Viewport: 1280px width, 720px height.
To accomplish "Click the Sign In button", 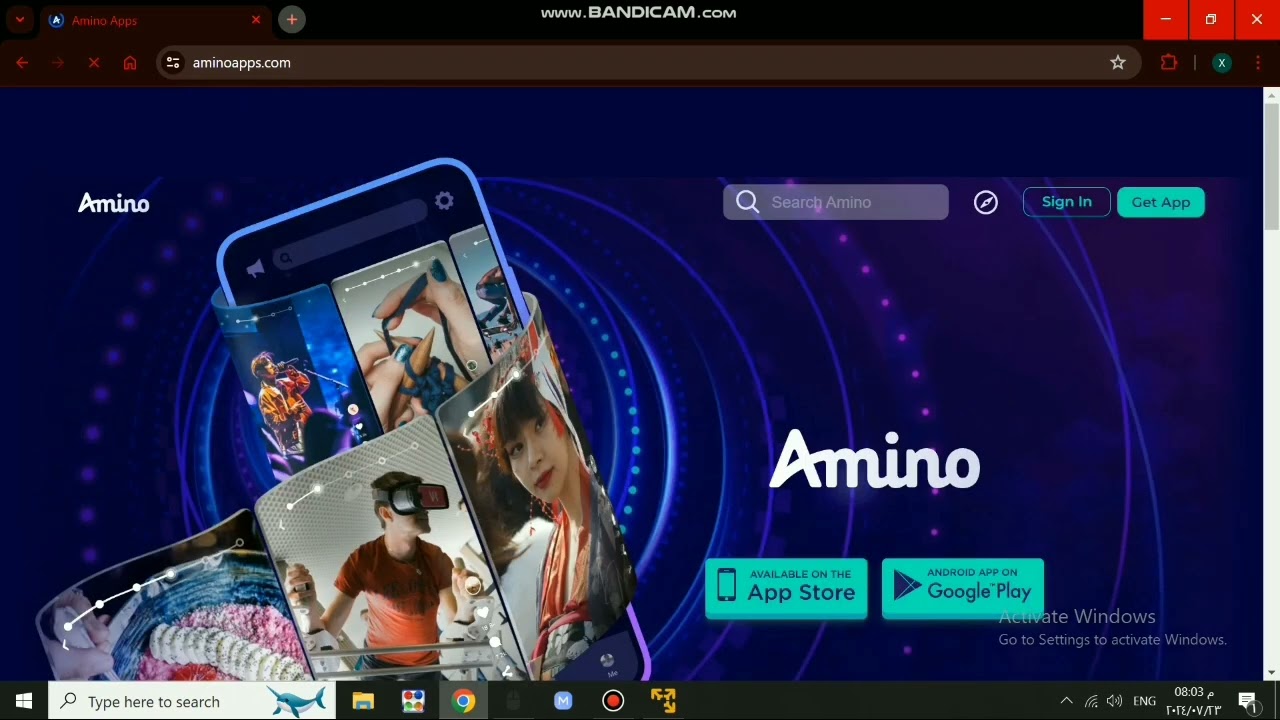I will (1067, 202).
